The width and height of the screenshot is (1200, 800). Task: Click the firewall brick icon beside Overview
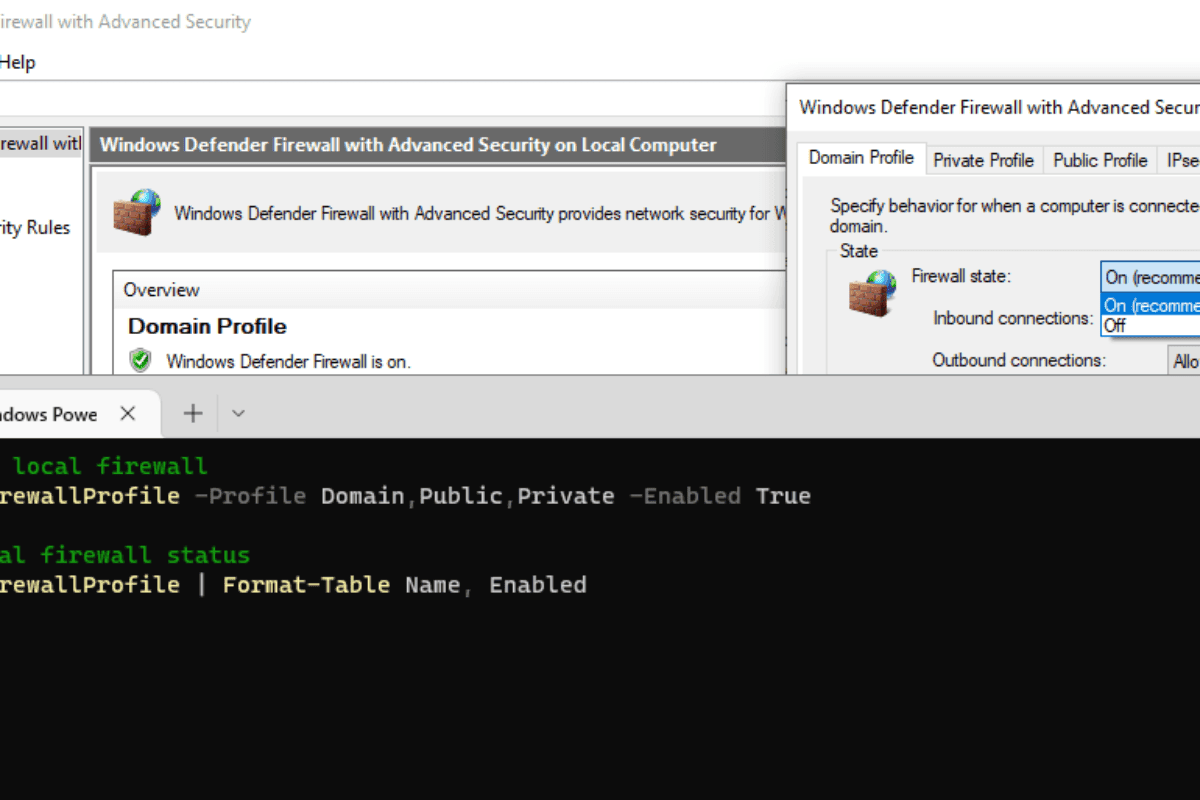[x=137, y=212]
